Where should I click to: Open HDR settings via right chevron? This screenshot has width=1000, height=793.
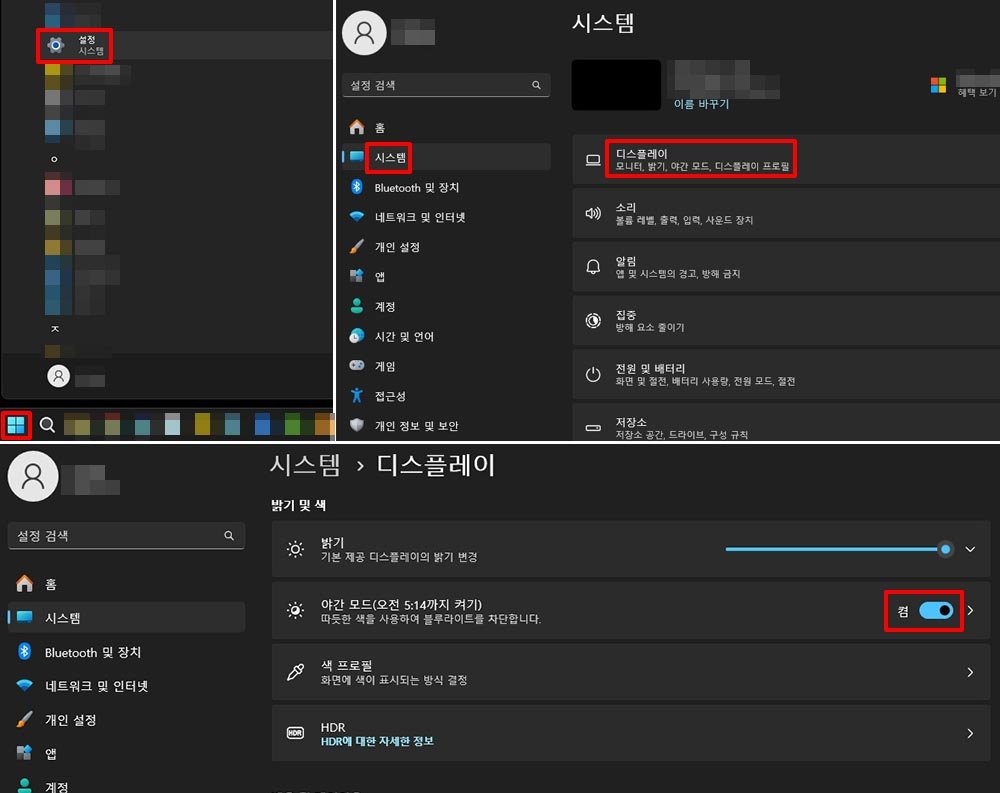click(970, 733)
